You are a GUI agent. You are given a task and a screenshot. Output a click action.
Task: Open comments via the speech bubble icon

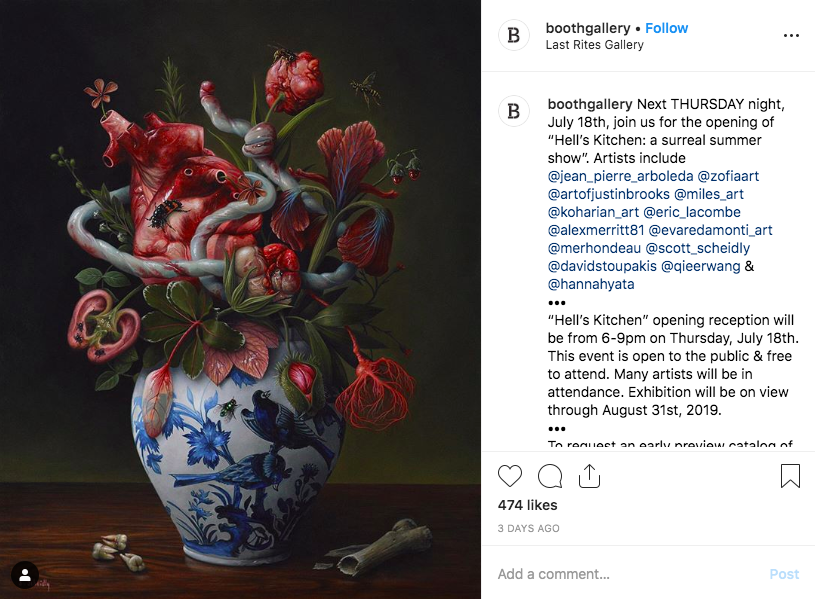[x=549, y=476]
